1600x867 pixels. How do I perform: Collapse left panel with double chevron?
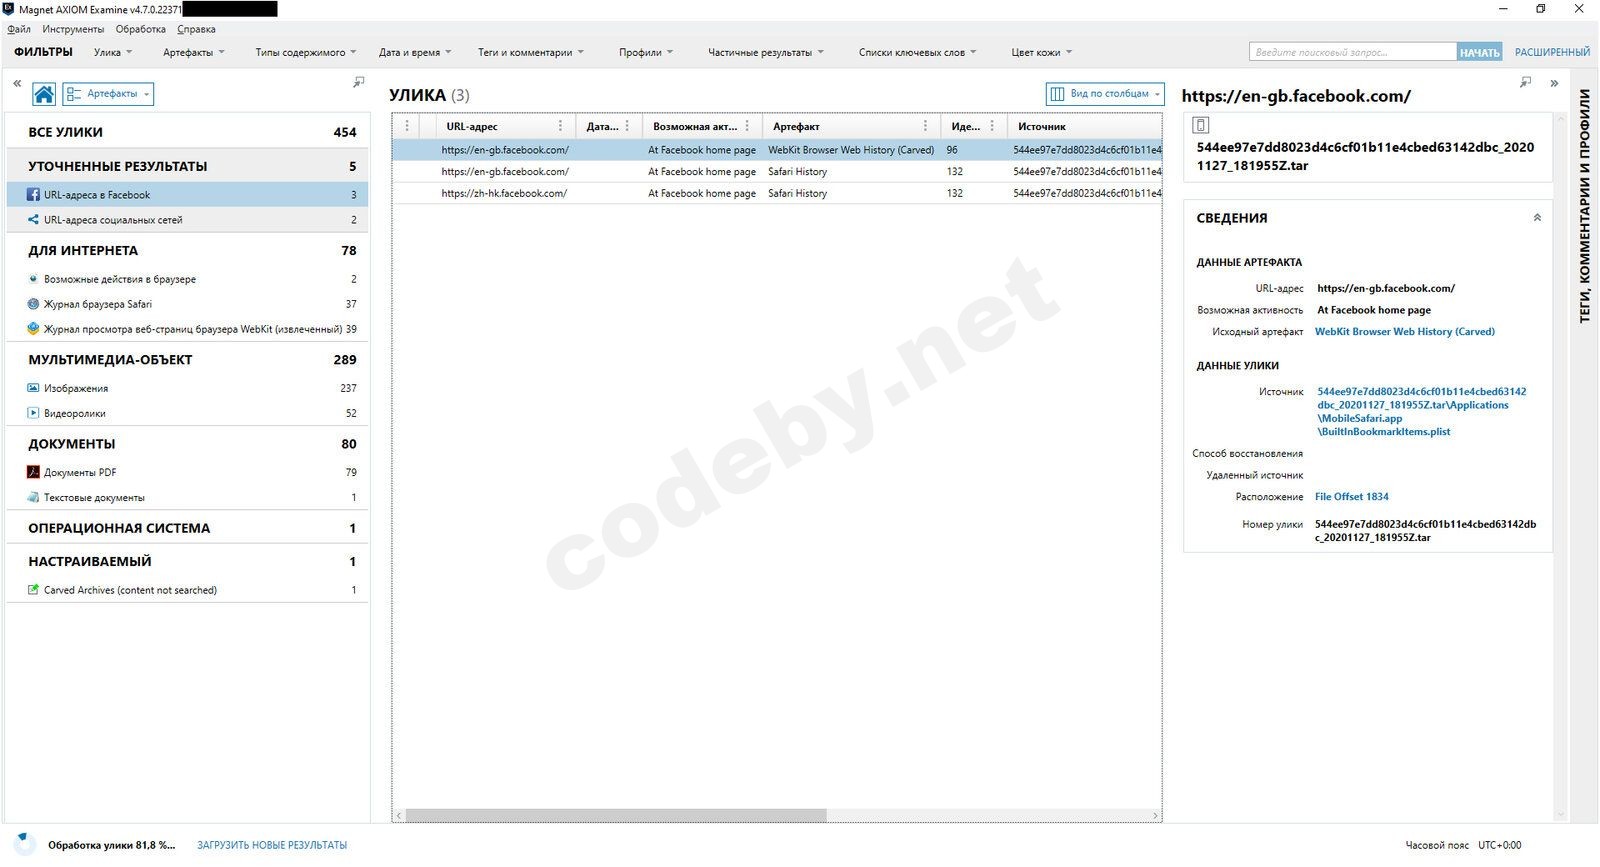coord(17,83)
